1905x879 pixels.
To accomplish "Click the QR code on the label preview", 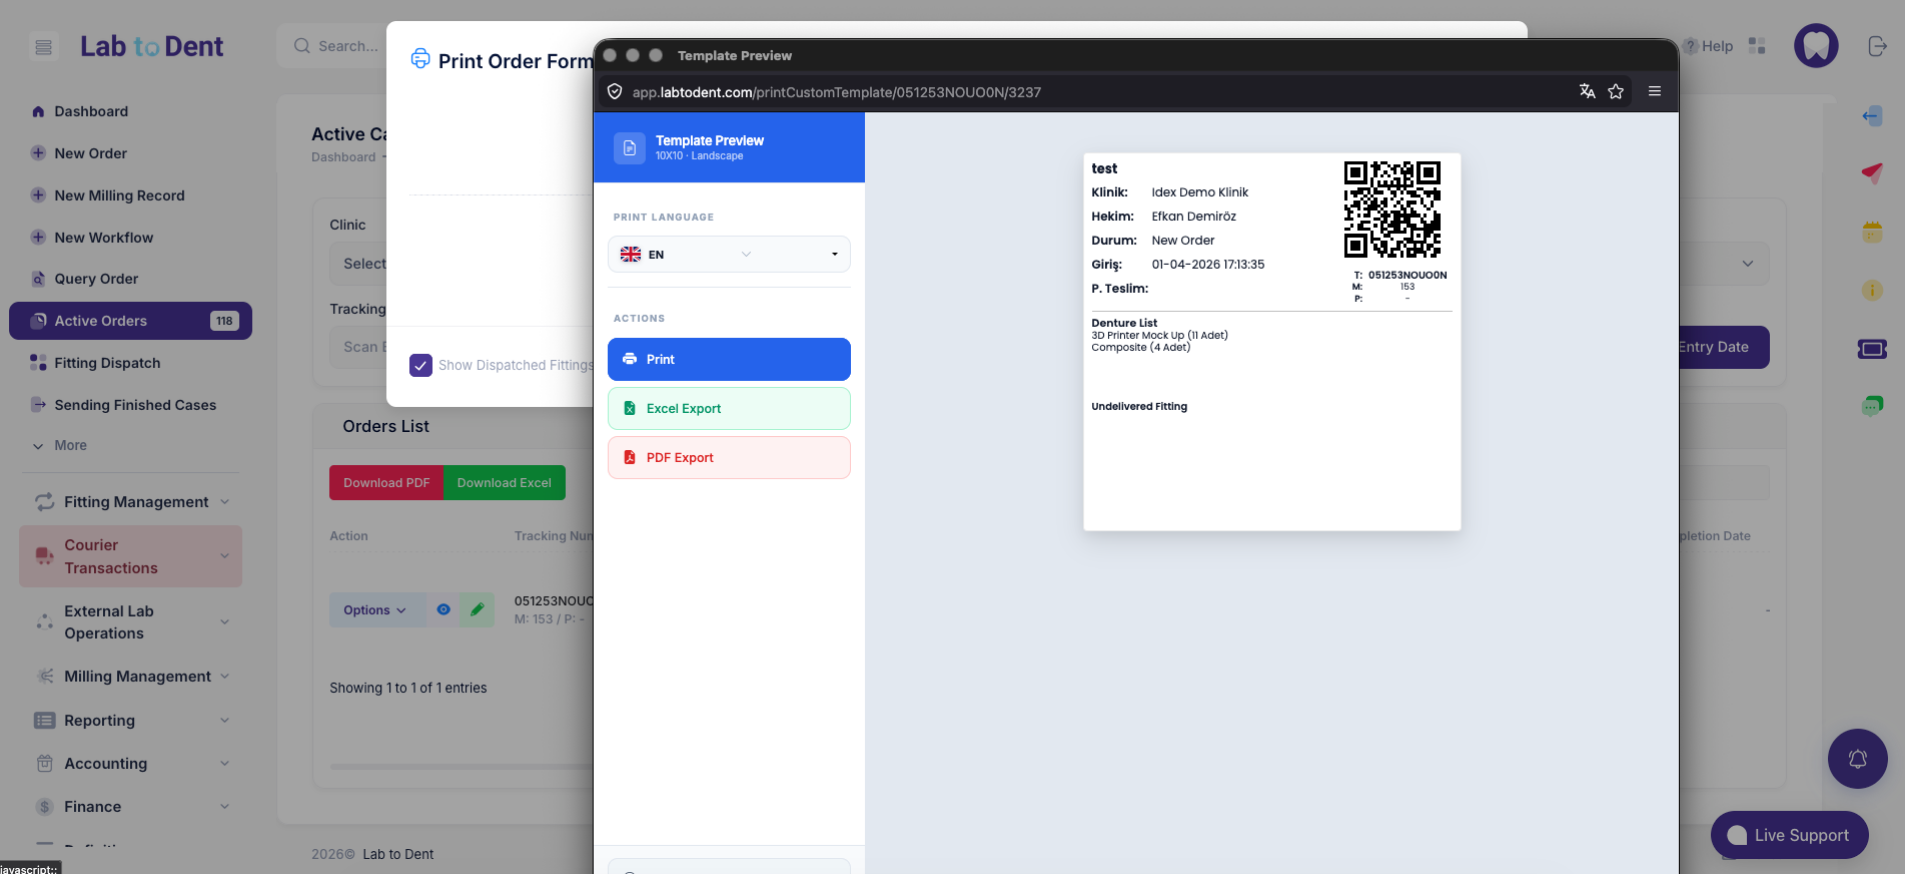I will click(1392, 209).
